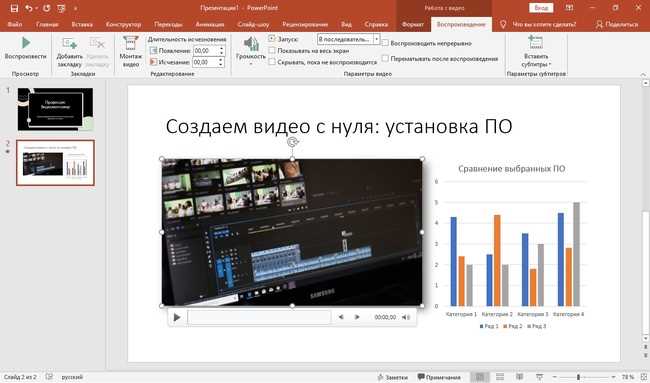
Task: Click the 78% zoom level
Action: pos(628,377)
